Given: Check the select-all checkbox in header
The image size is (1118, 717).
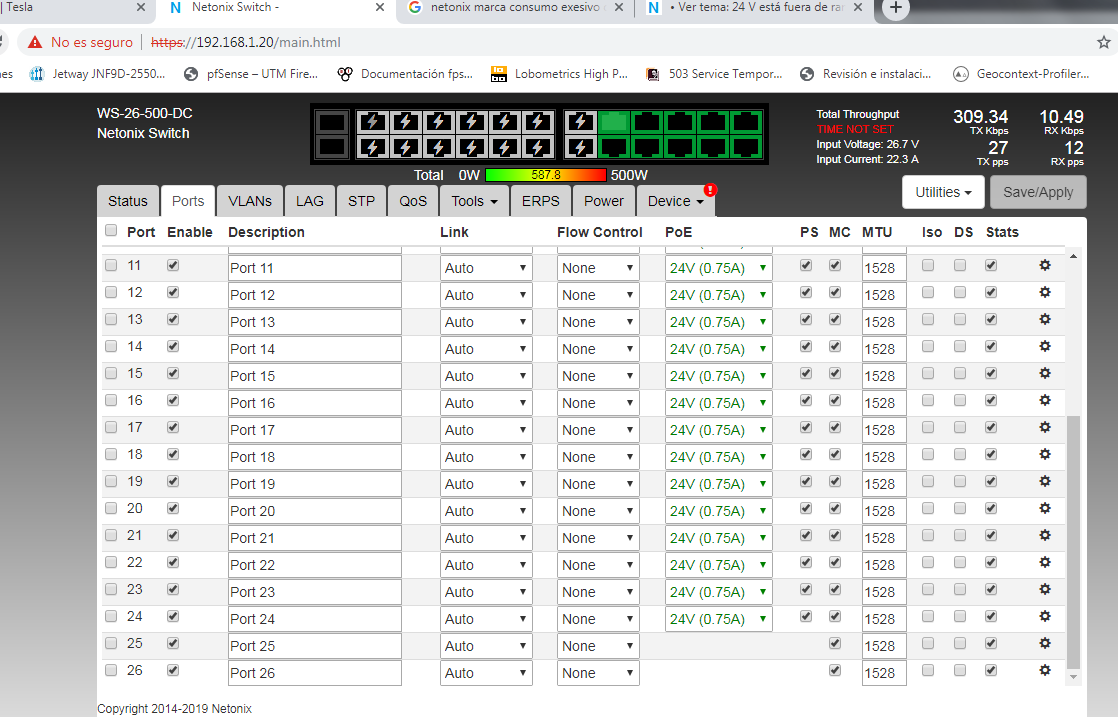Looking at the screenshot, I should click(x=111, y=231).
